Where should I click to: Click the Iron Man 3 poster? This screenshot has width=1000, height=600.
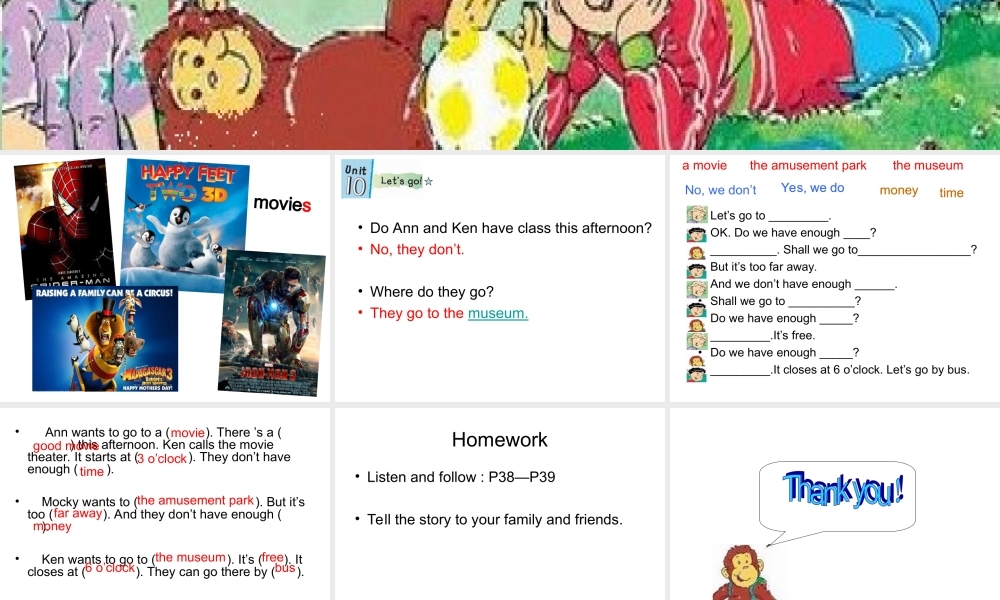click(272, 323)
